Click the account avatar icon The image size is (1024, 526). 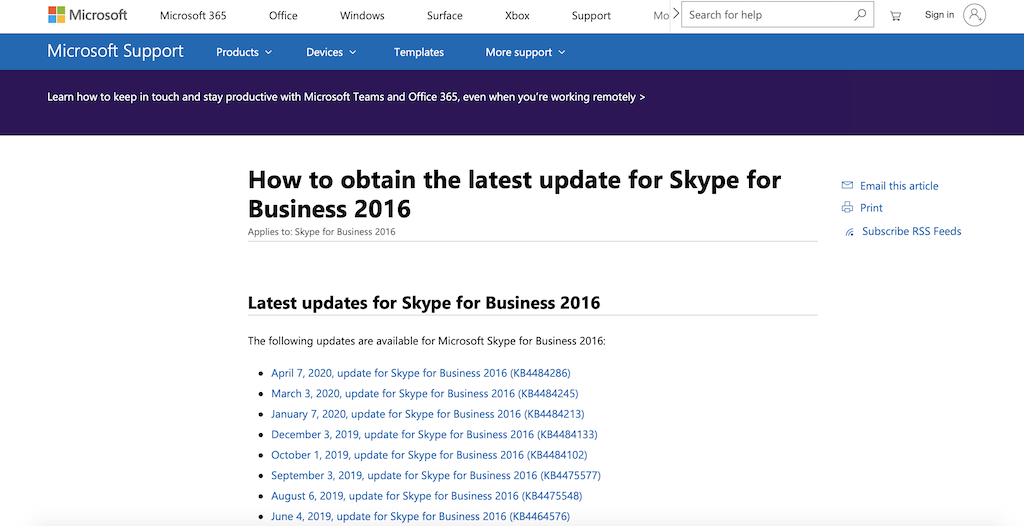click(974, 14)
